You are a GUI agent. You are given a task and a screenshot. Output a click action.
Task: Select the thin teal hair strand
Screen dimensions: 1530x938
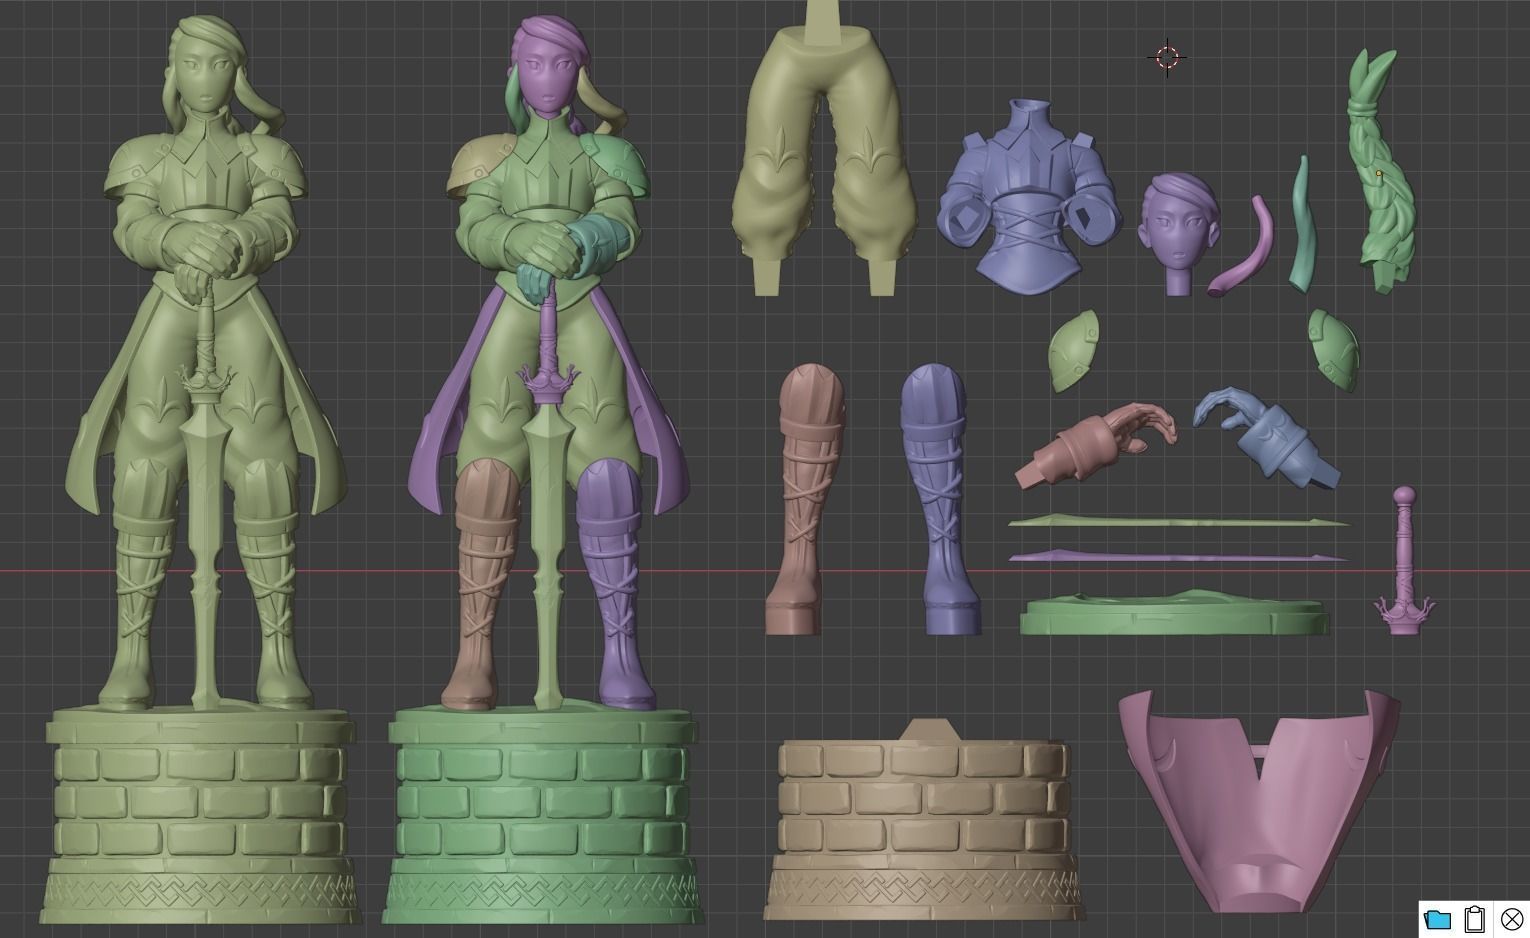[1301, 225]
